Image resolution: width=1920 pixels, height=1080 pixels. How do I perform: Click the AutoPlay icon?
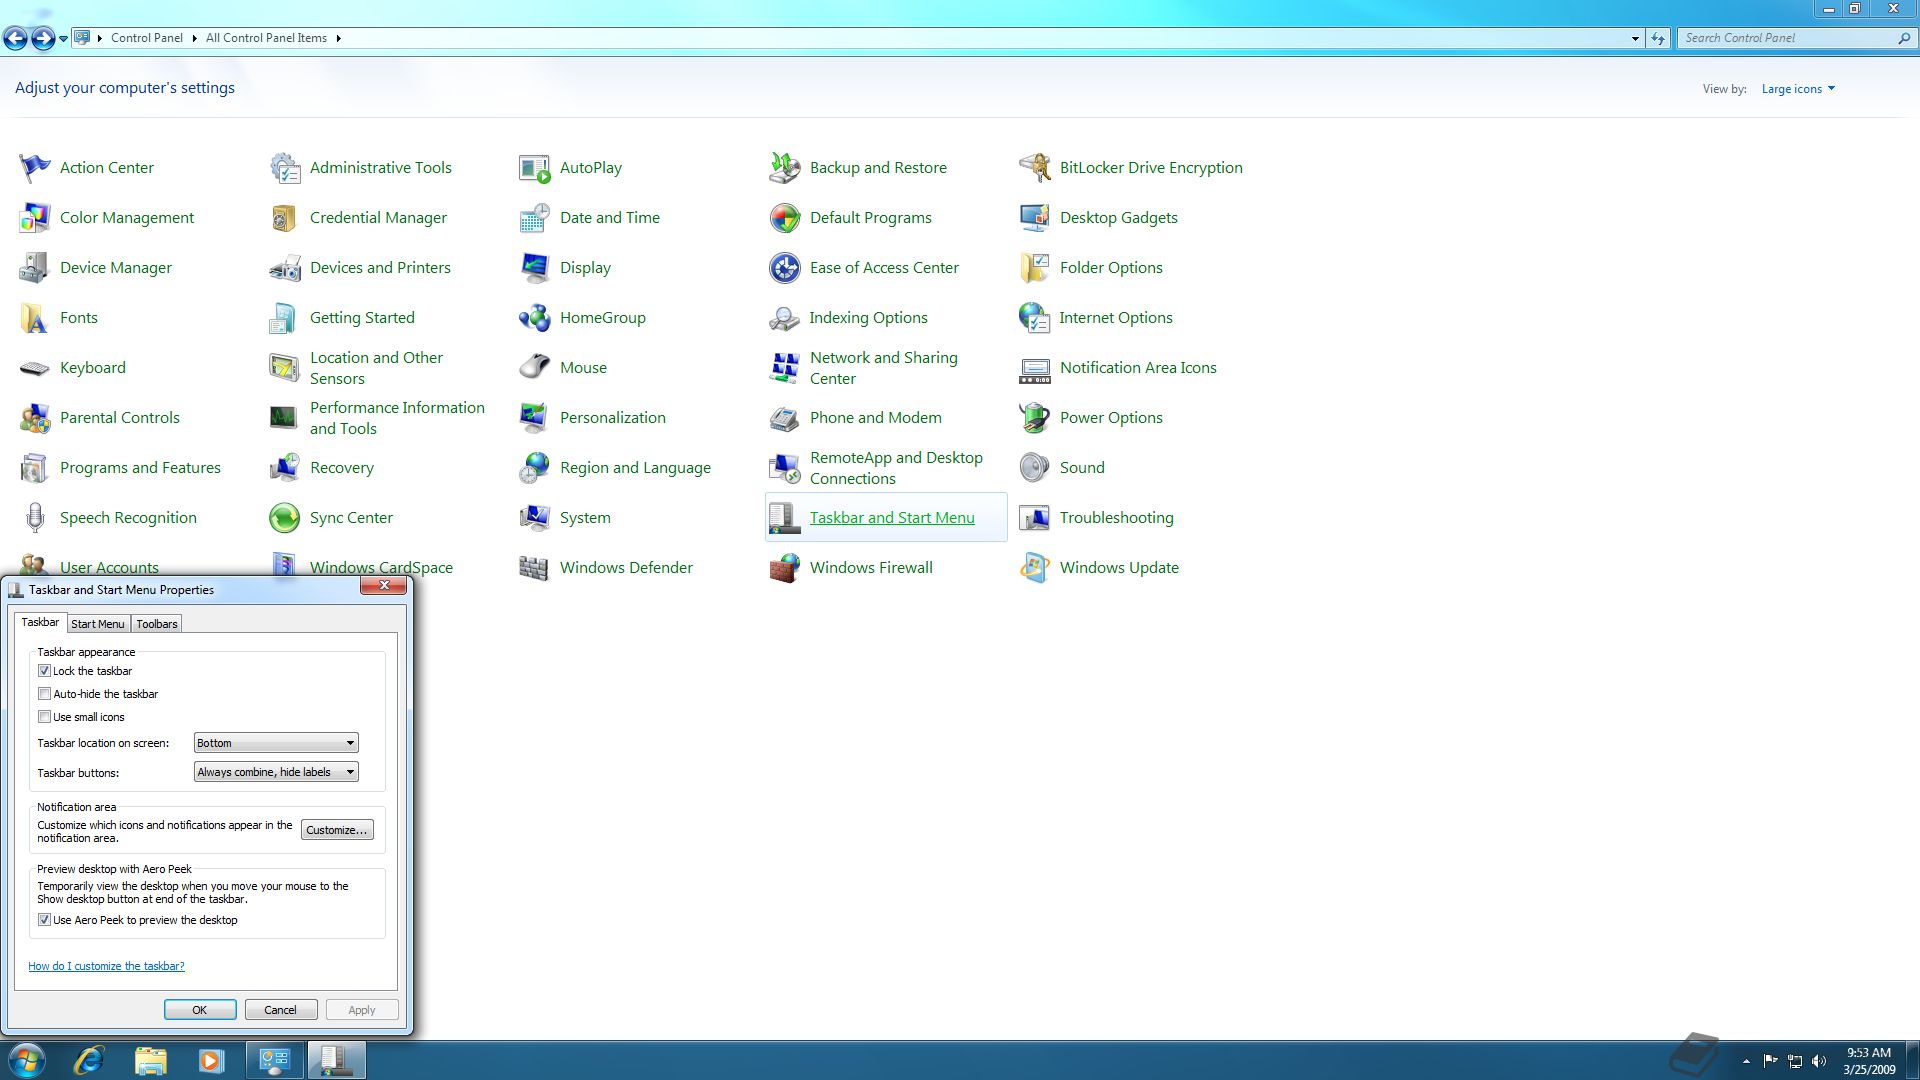[535, 168]
